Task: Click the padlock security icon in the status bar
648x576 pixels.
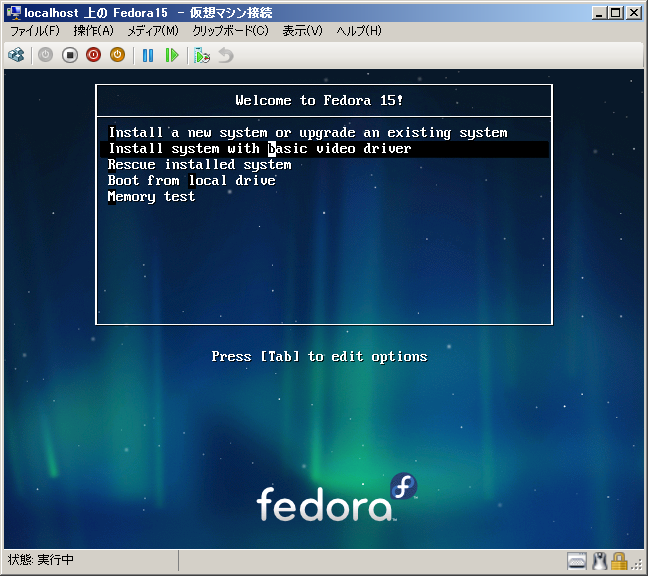Action: pyautogui.click(x=620, y=561)
